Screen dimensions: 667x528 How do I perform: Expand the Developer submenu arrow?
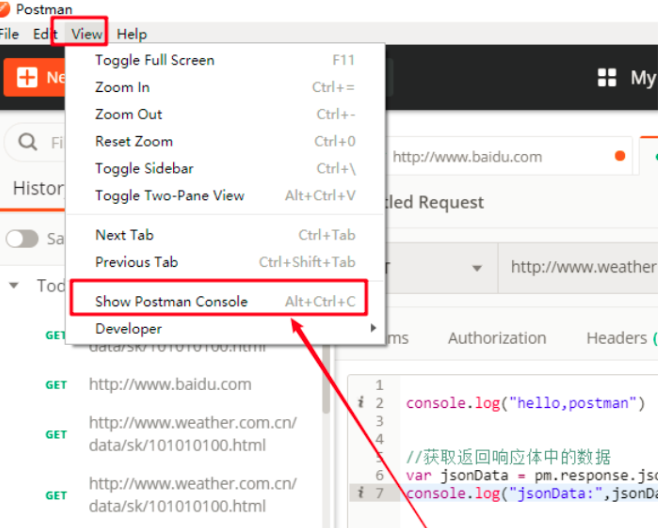pos(373,328)
